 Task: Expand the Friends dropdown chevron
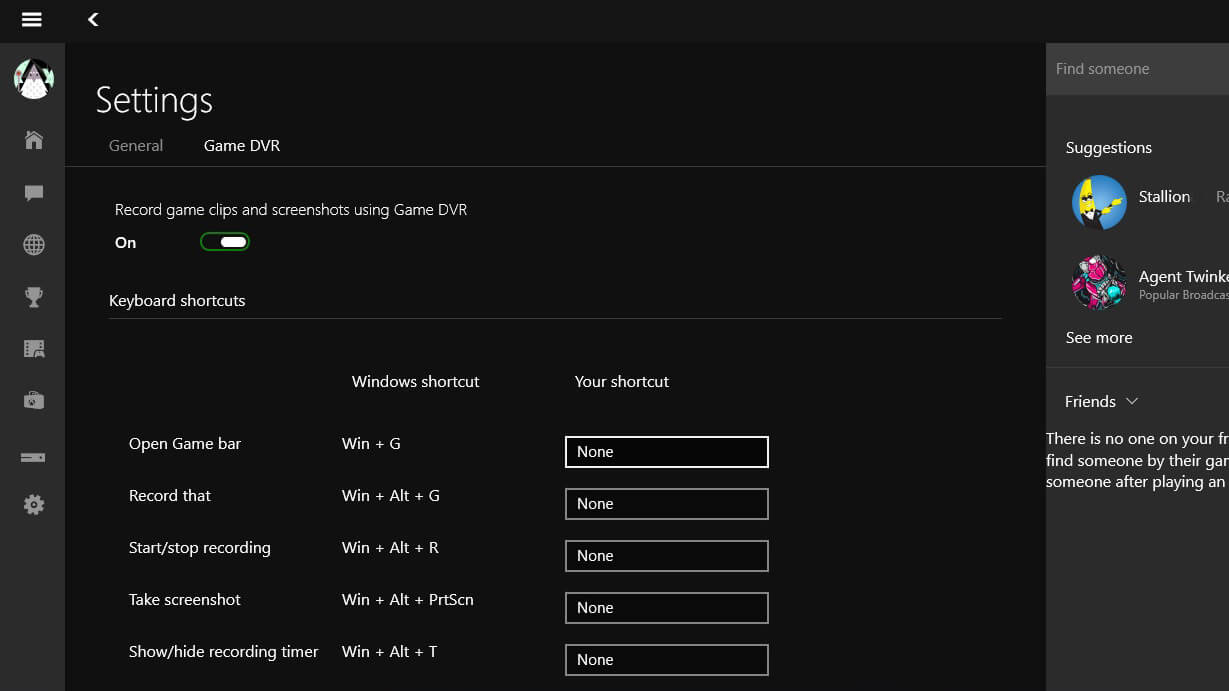click(1132, 401)
